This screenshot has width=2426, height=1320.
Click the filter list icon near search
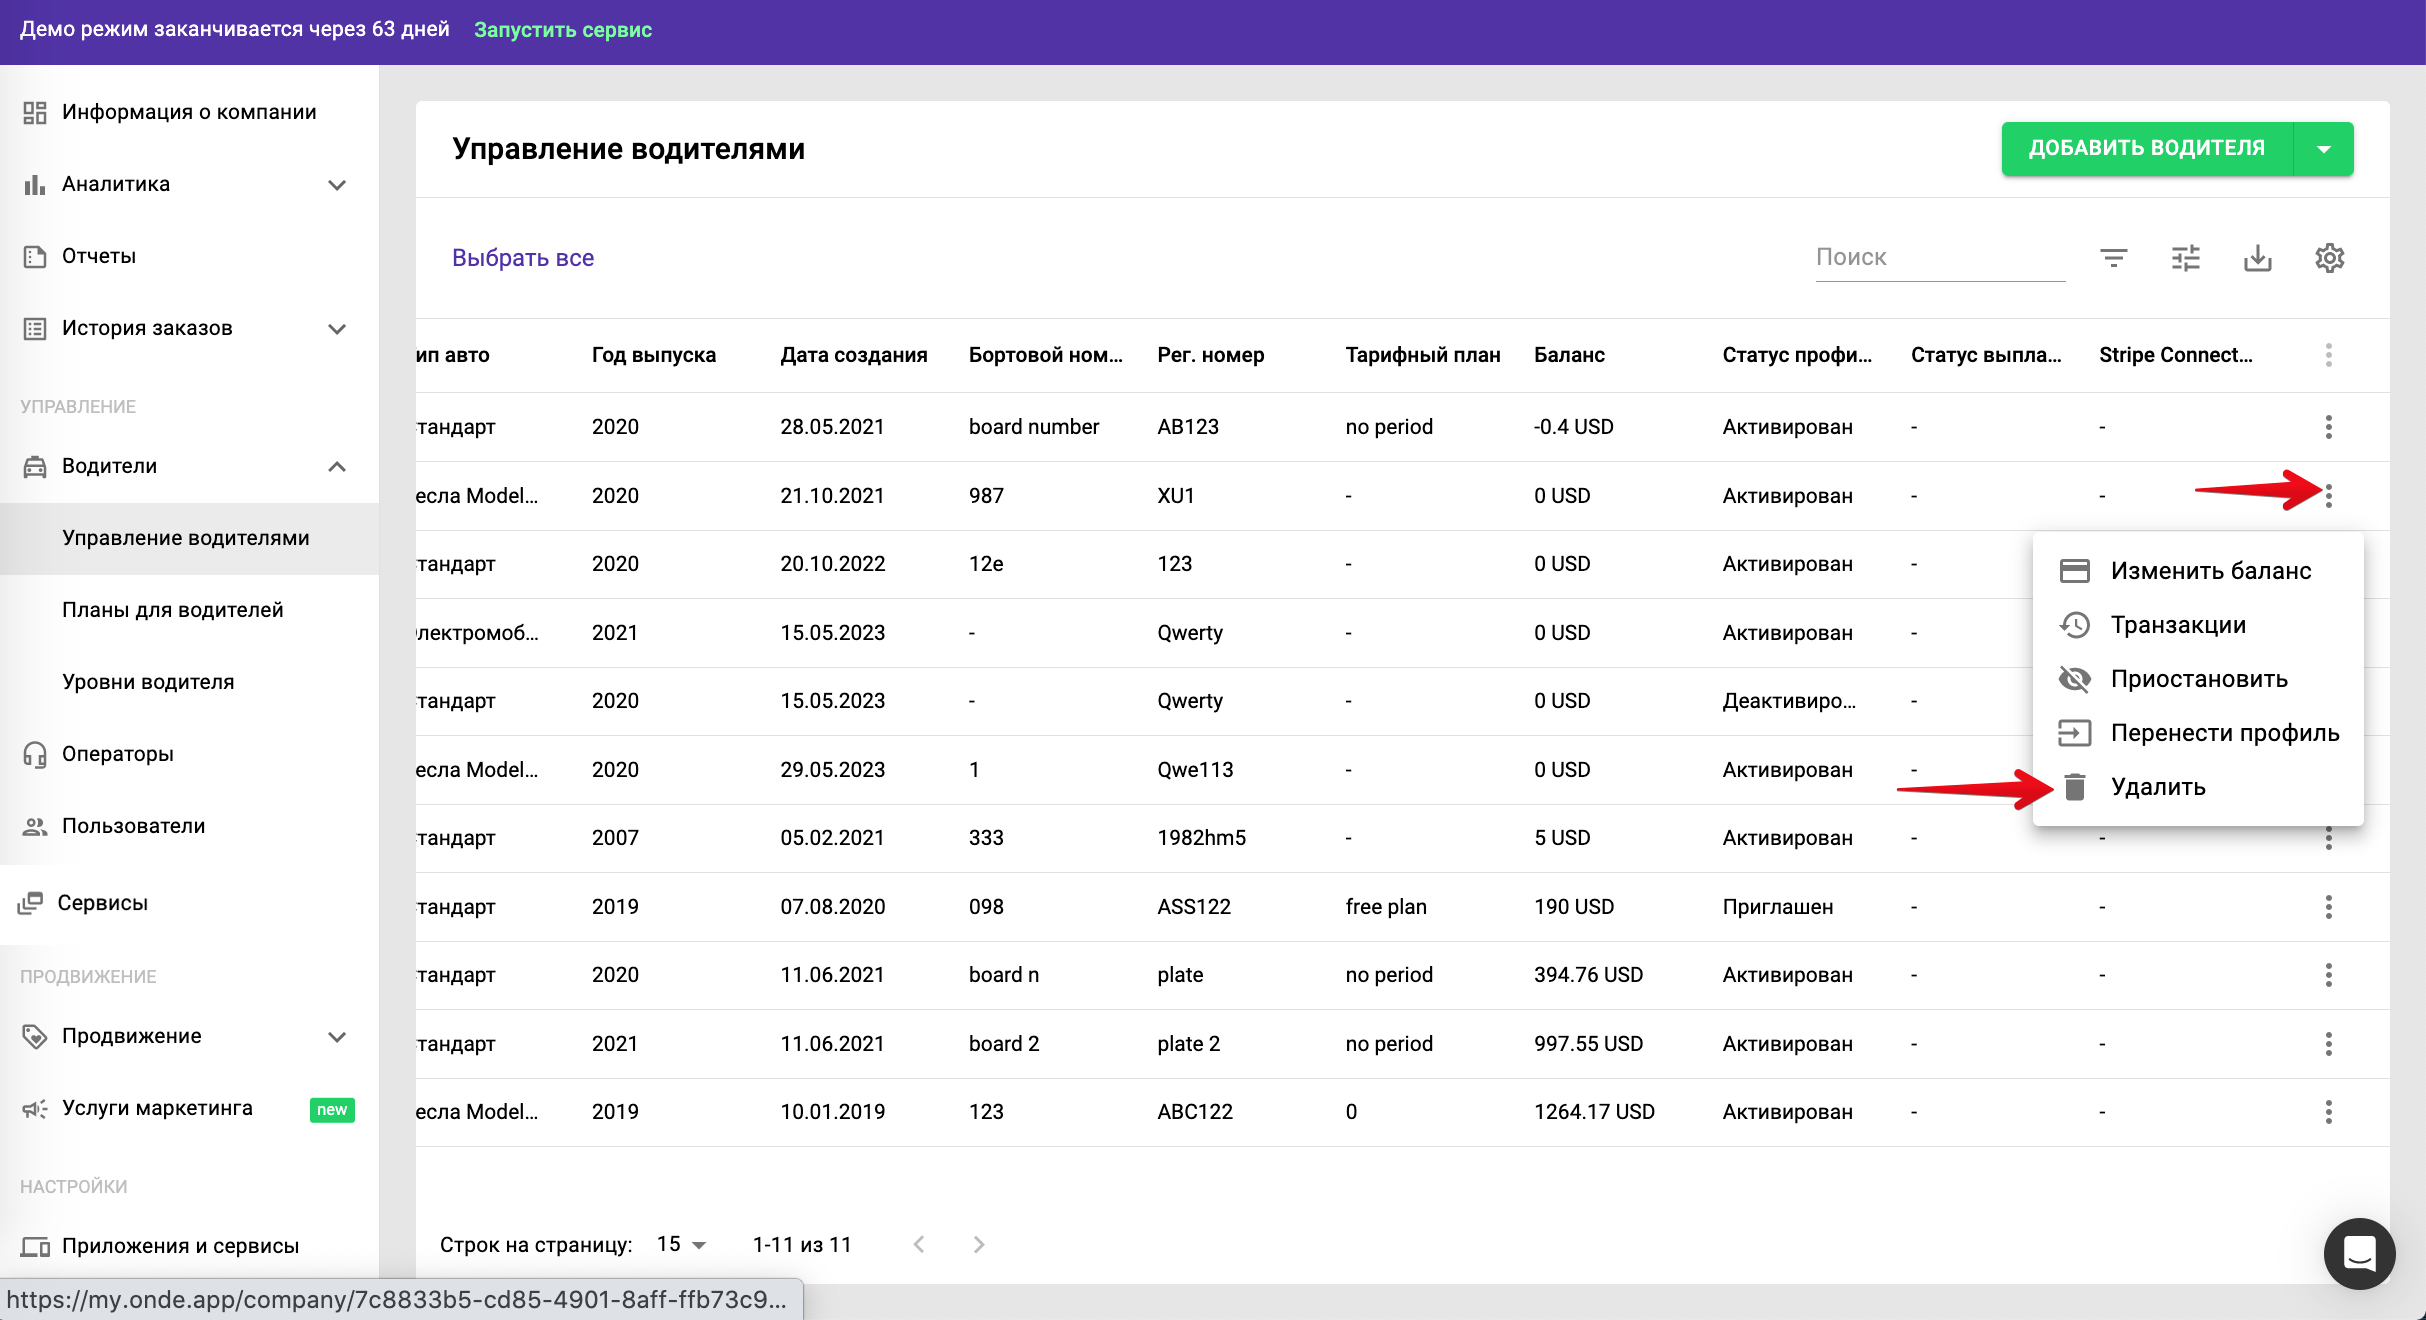2113,258
